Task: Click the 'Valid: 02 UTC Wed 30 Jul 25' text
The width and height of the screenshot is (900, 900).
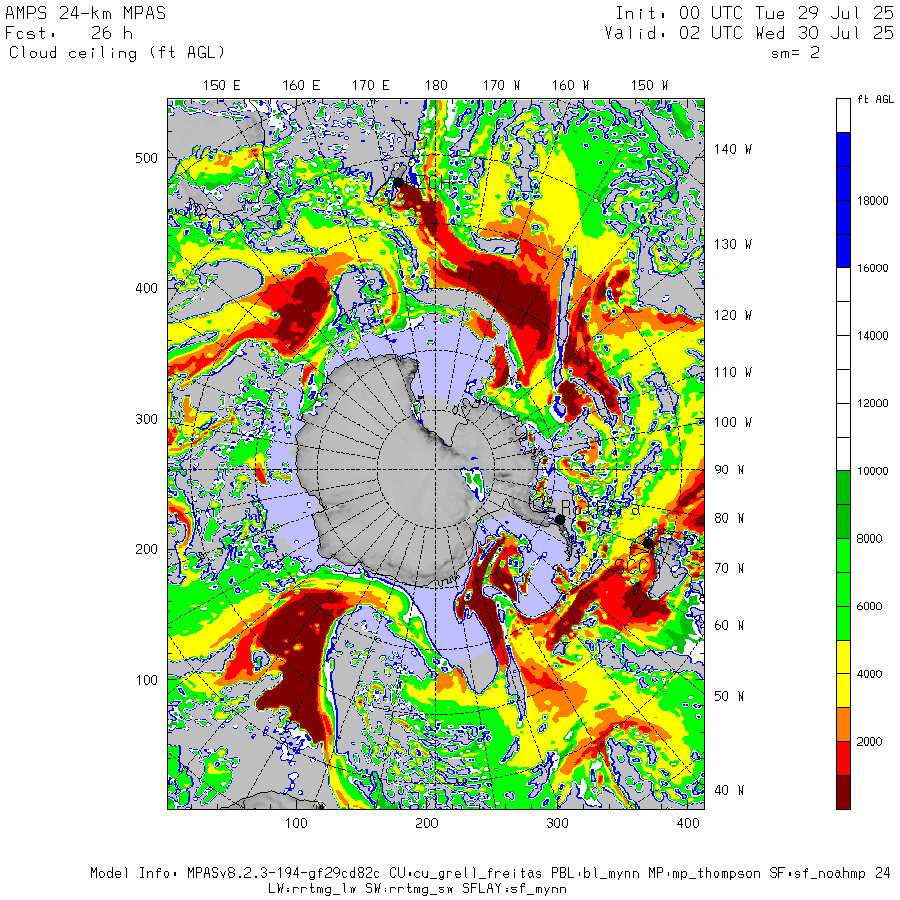Action: coord(749,33)
